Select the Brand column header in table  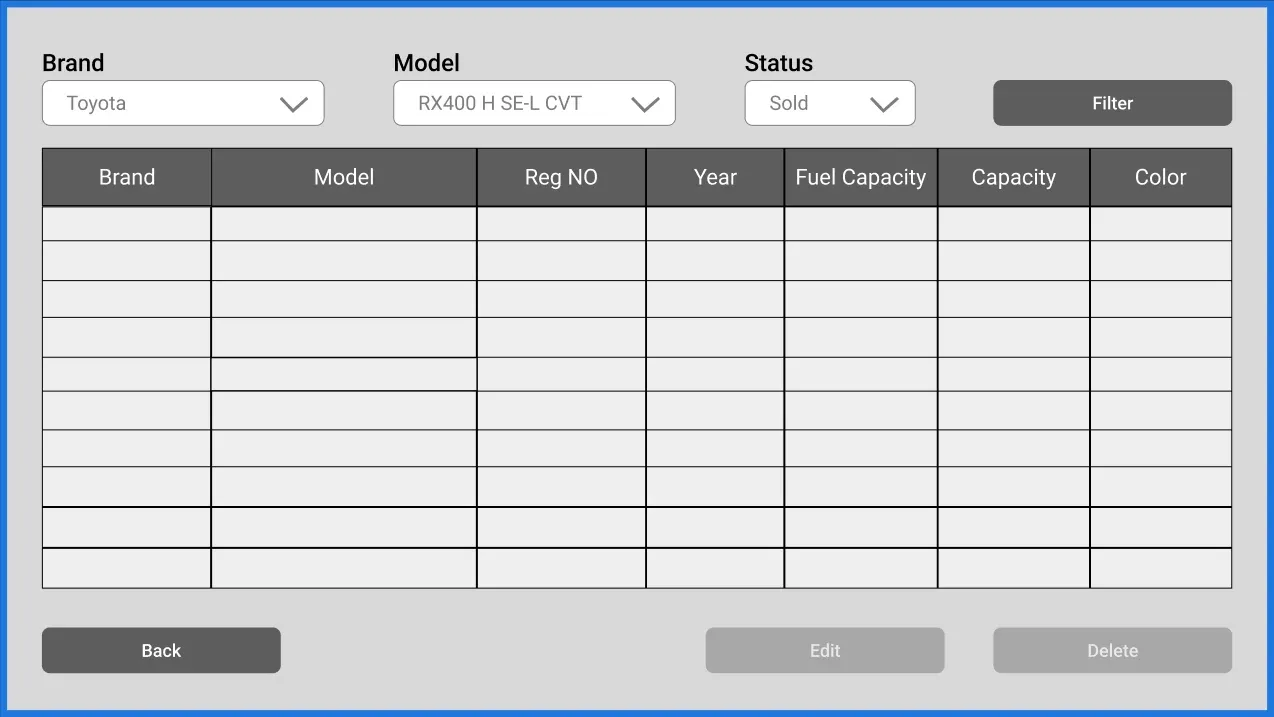tap(127, 177)
